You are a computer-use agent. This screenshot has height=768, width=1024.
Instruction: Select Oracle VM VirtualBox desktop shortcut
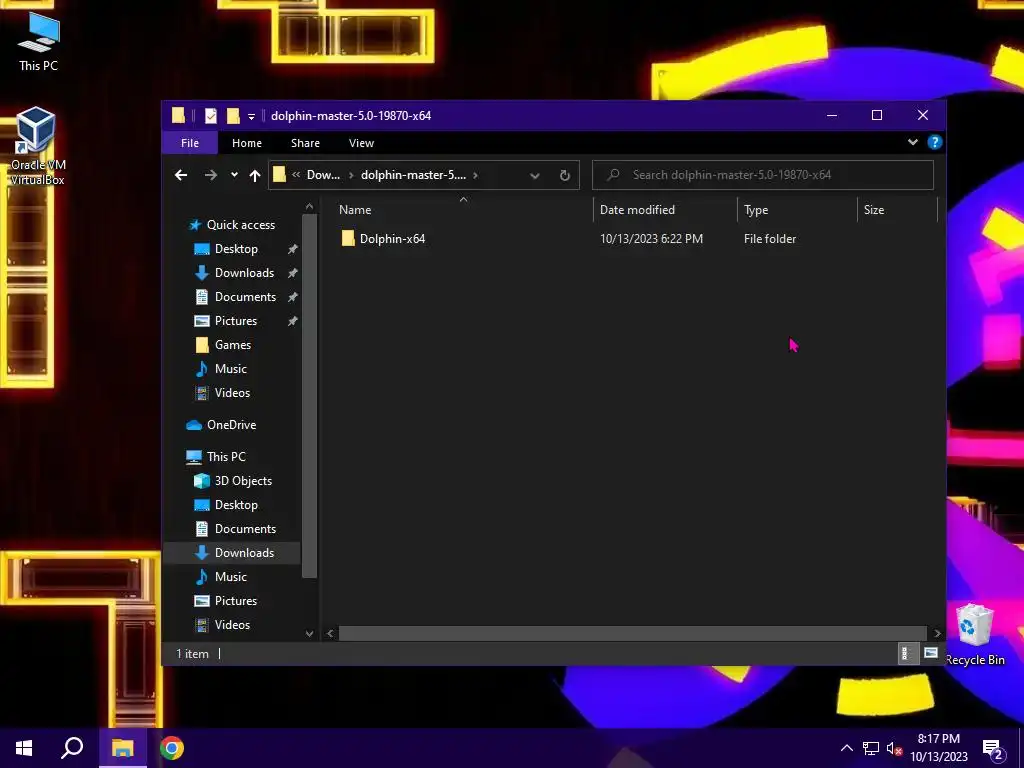[x=37, y=146]
